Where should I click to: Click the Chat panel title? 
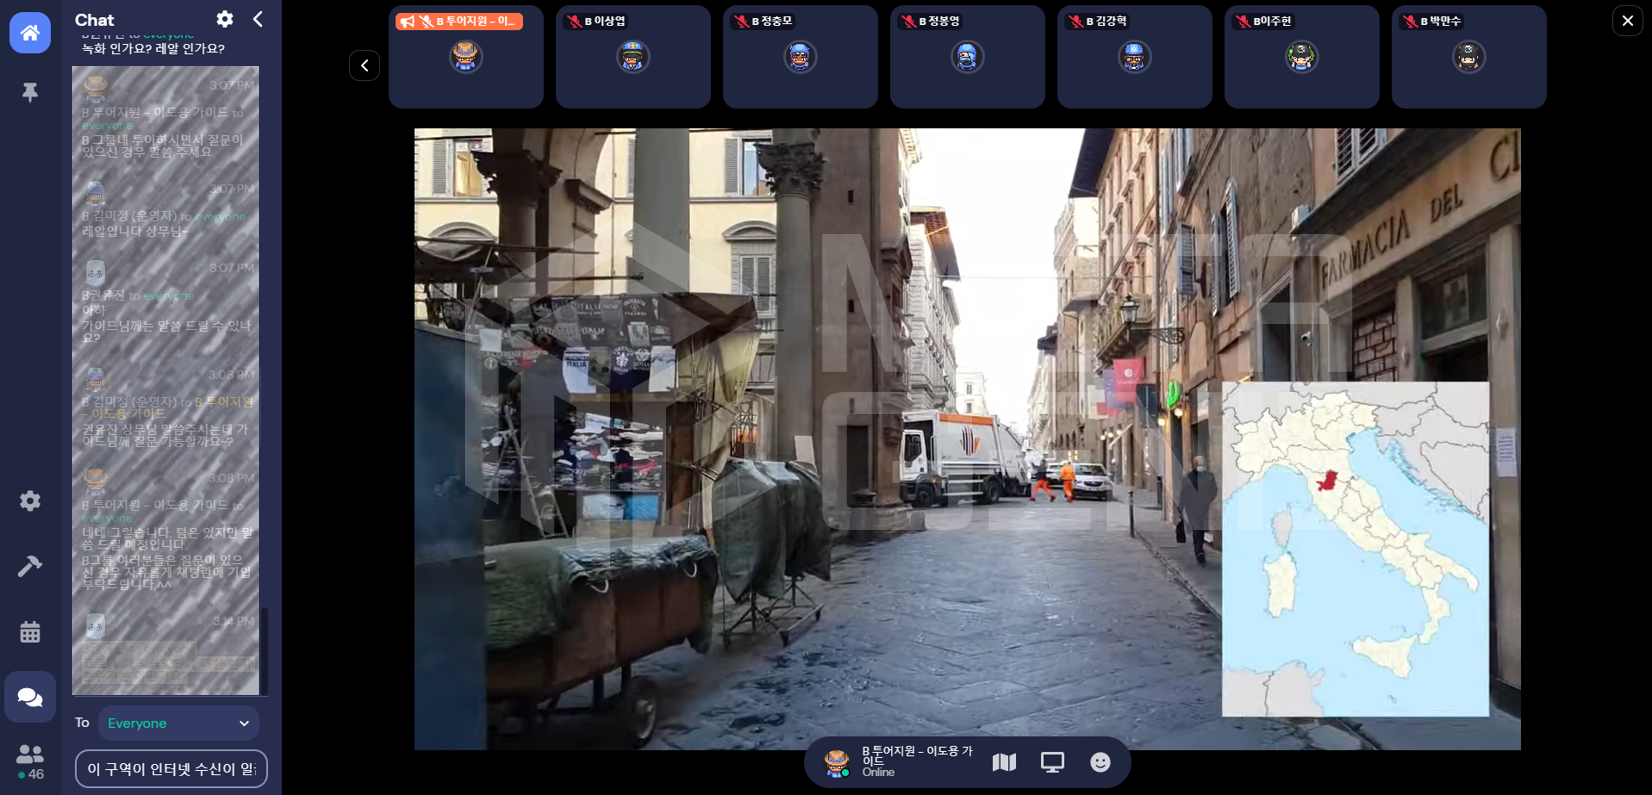click(94, 20)
